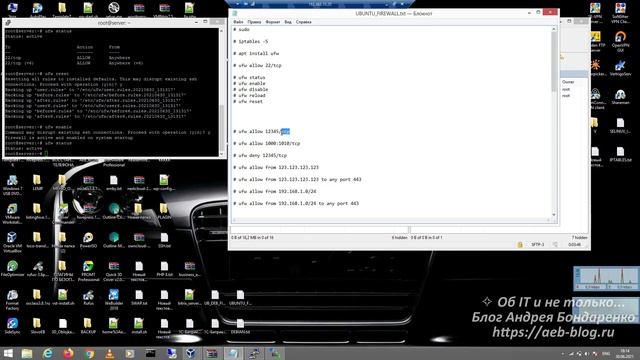This screenshot has height=360, width=640.
Task: Click the line '# iptables -S'
Action: (251, 42)
